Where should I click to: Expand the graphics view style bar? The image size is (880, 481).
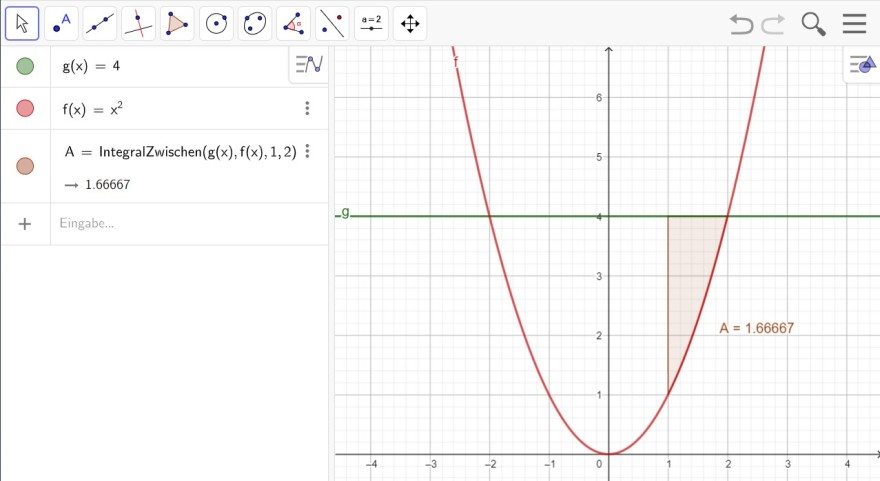pyautogui.click(x=863, y=65)
